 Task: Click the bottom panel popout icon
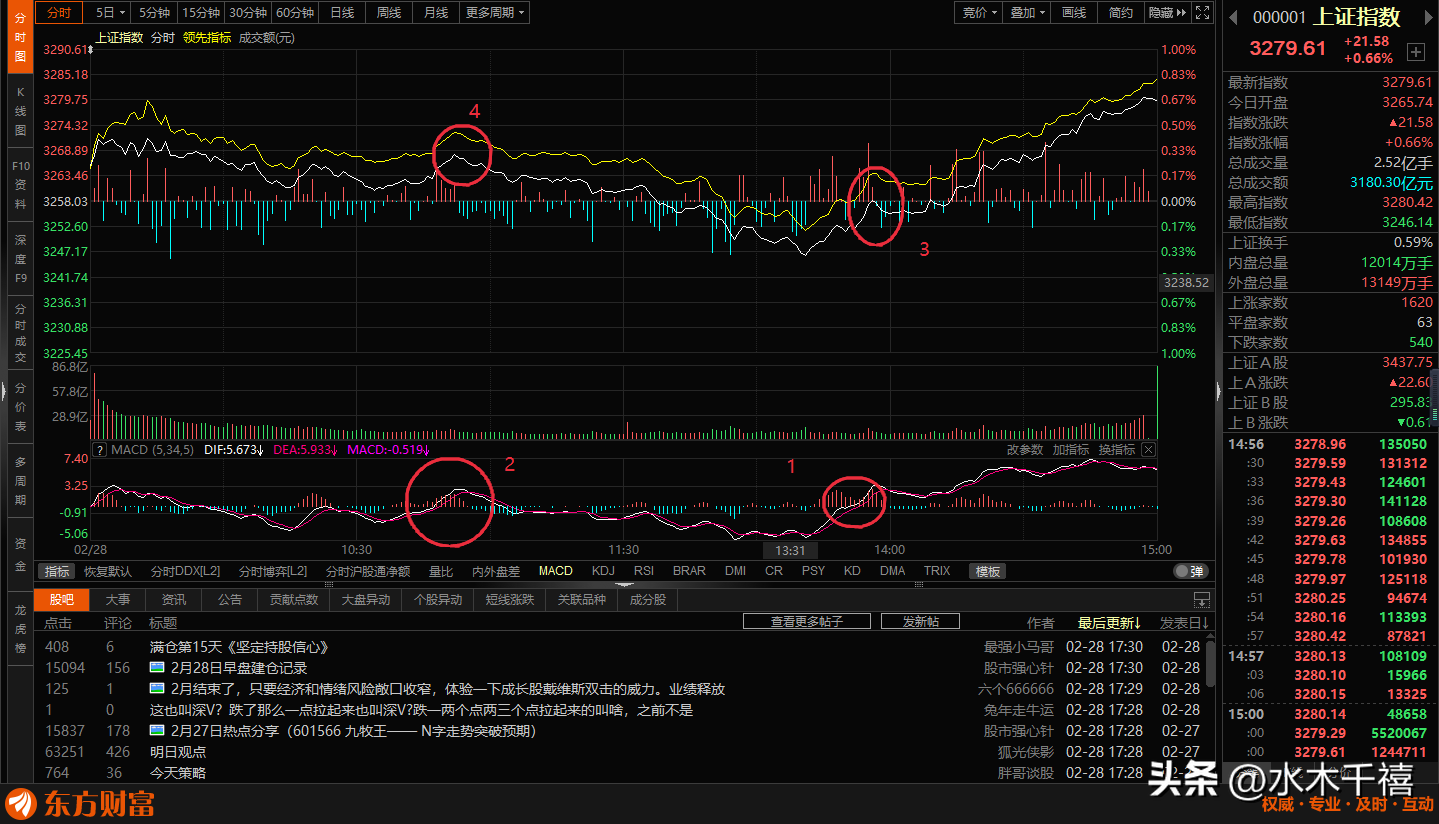[x=1201, y=600]
